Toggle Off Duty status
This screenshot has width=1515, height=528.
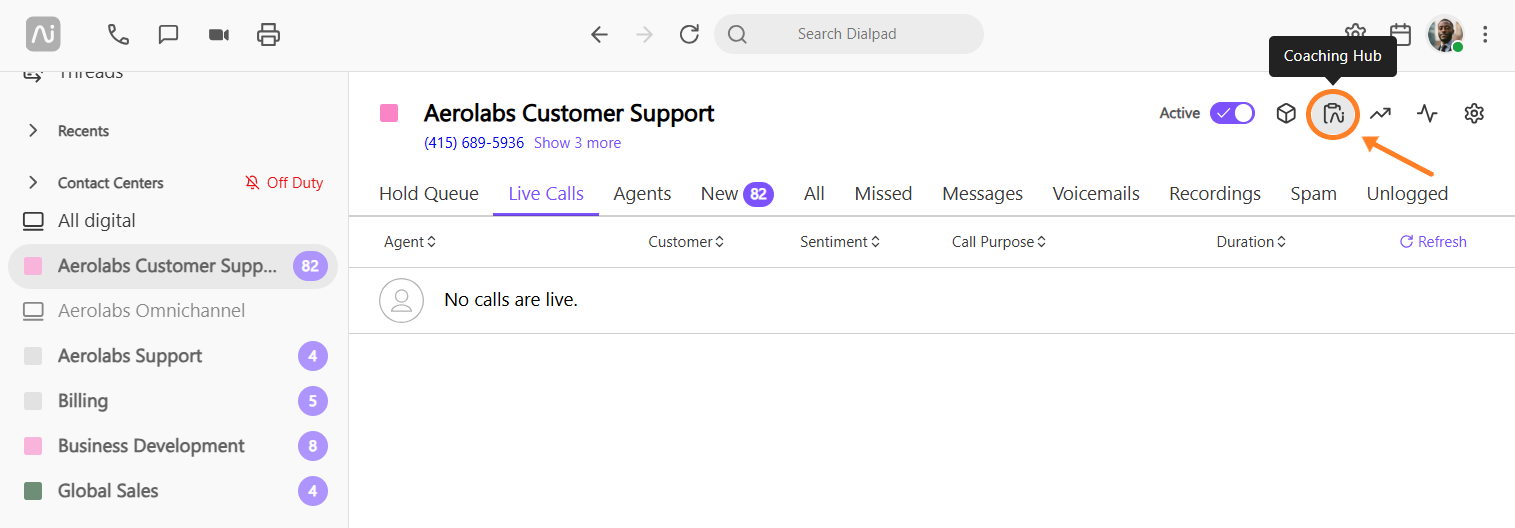(x=284, y=183)
